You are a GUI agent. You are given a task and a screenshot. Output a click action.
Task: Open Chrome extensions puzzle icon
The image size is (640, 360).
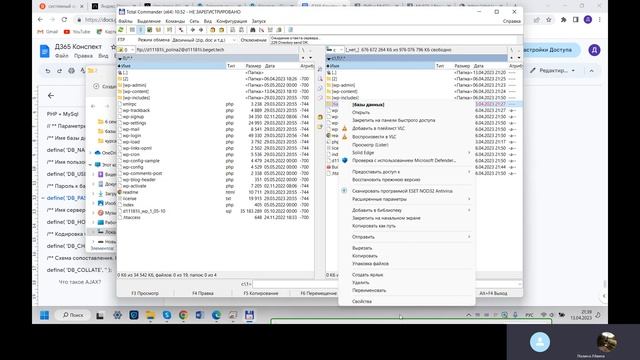coord(563,19)
